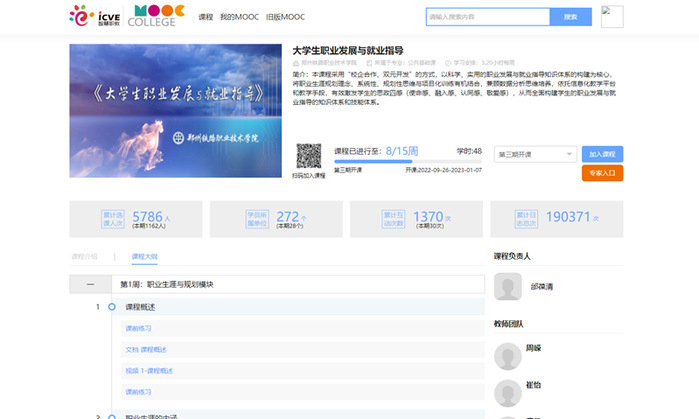Click the clock icon beside 学习安排
The image size is (699, 419).
tap(448, 63)
